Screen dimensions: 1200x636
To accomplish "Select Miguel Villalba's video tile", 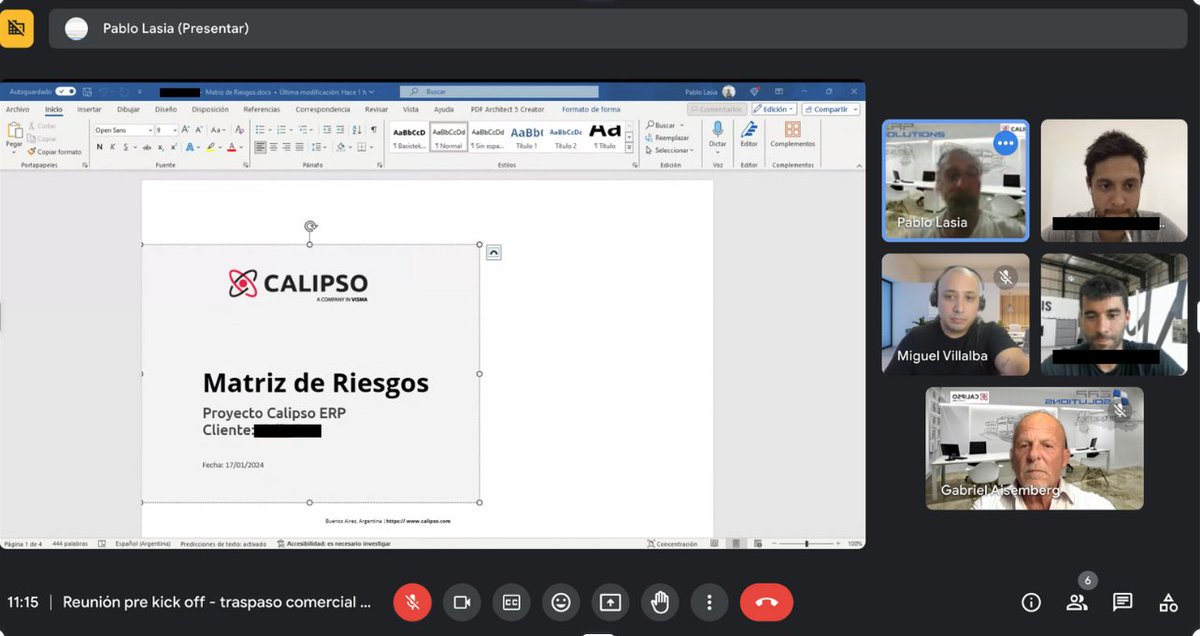I will (x=955, y=314).
